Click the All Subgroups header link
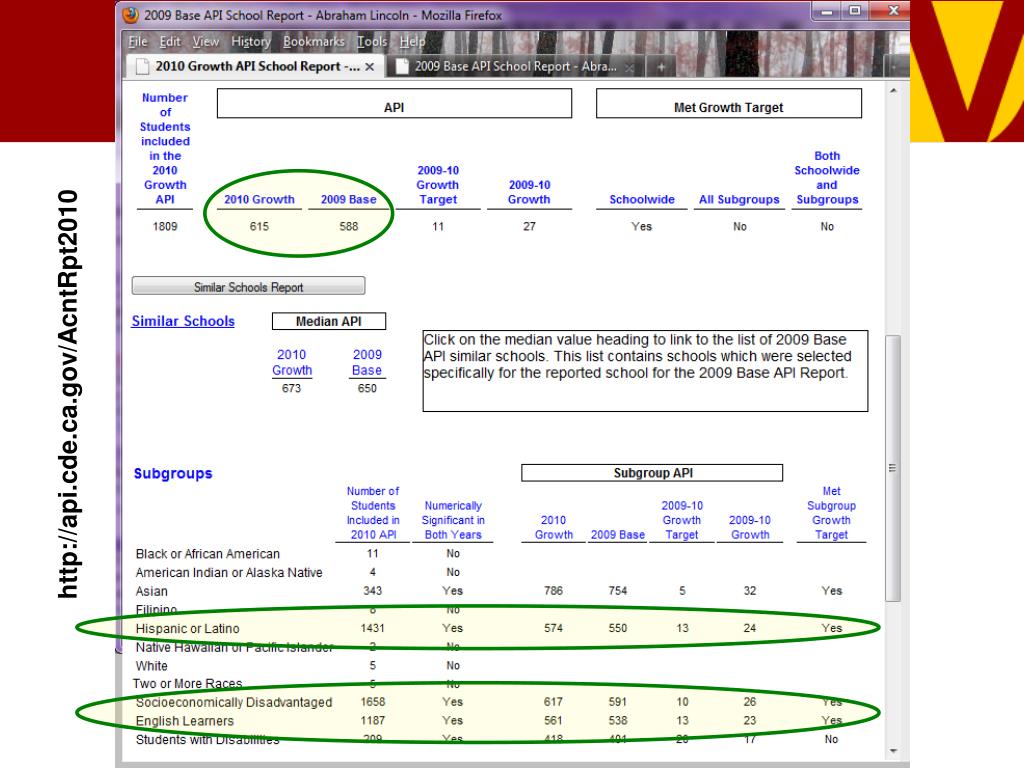Screen dimensions: 1024x768 (x=739, y=200)
